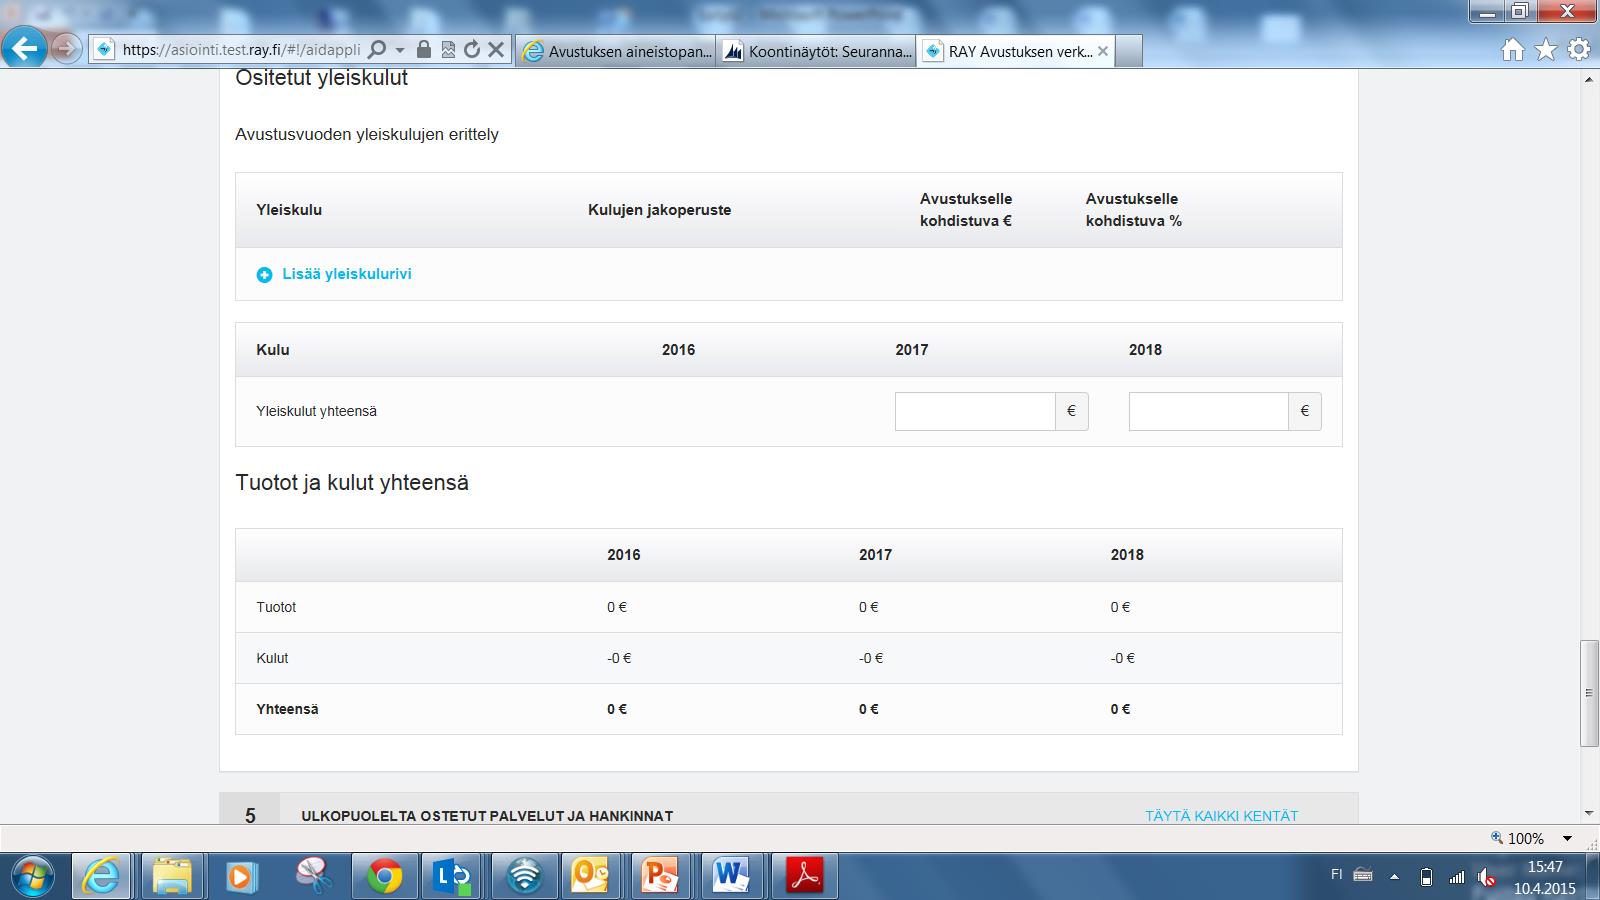Refresh the page
Screen dimensions: 1600x900
click(472, 49)
